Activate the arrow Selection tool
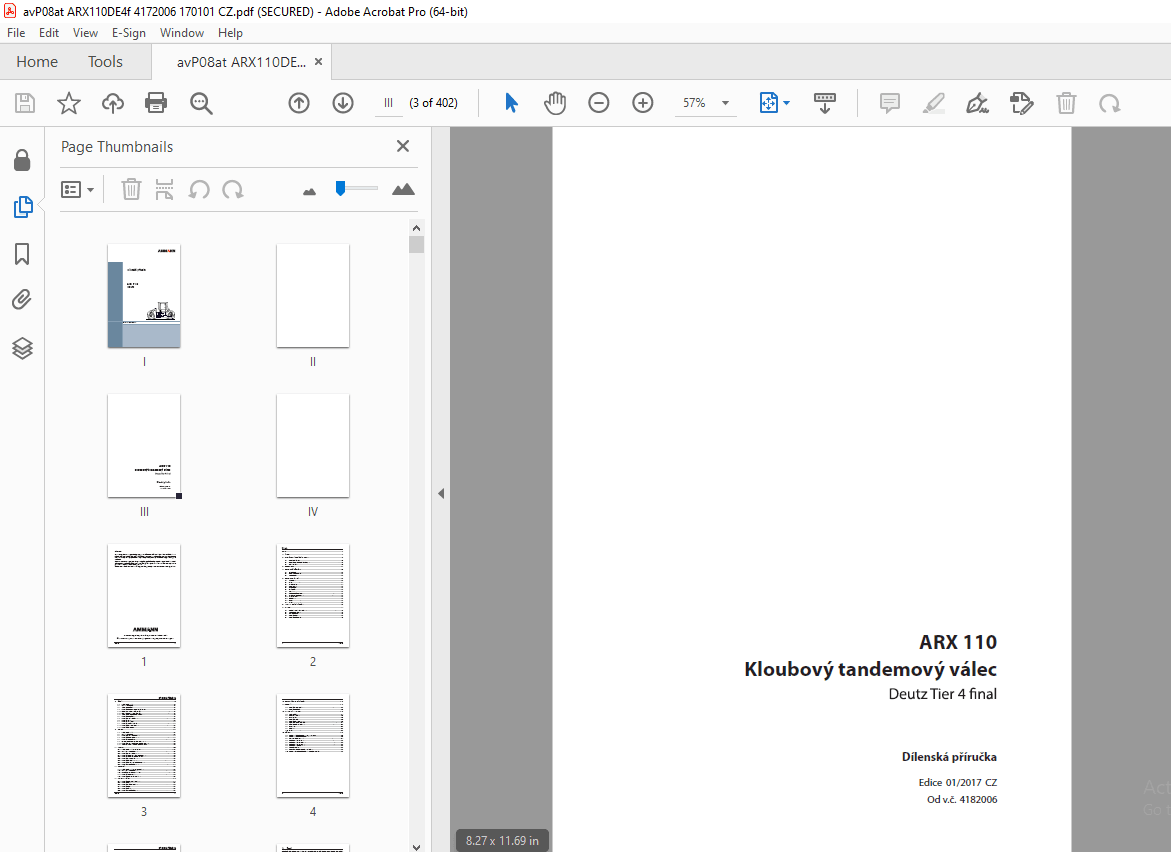Screen dimensions: 1171x852 click(511, 103)
